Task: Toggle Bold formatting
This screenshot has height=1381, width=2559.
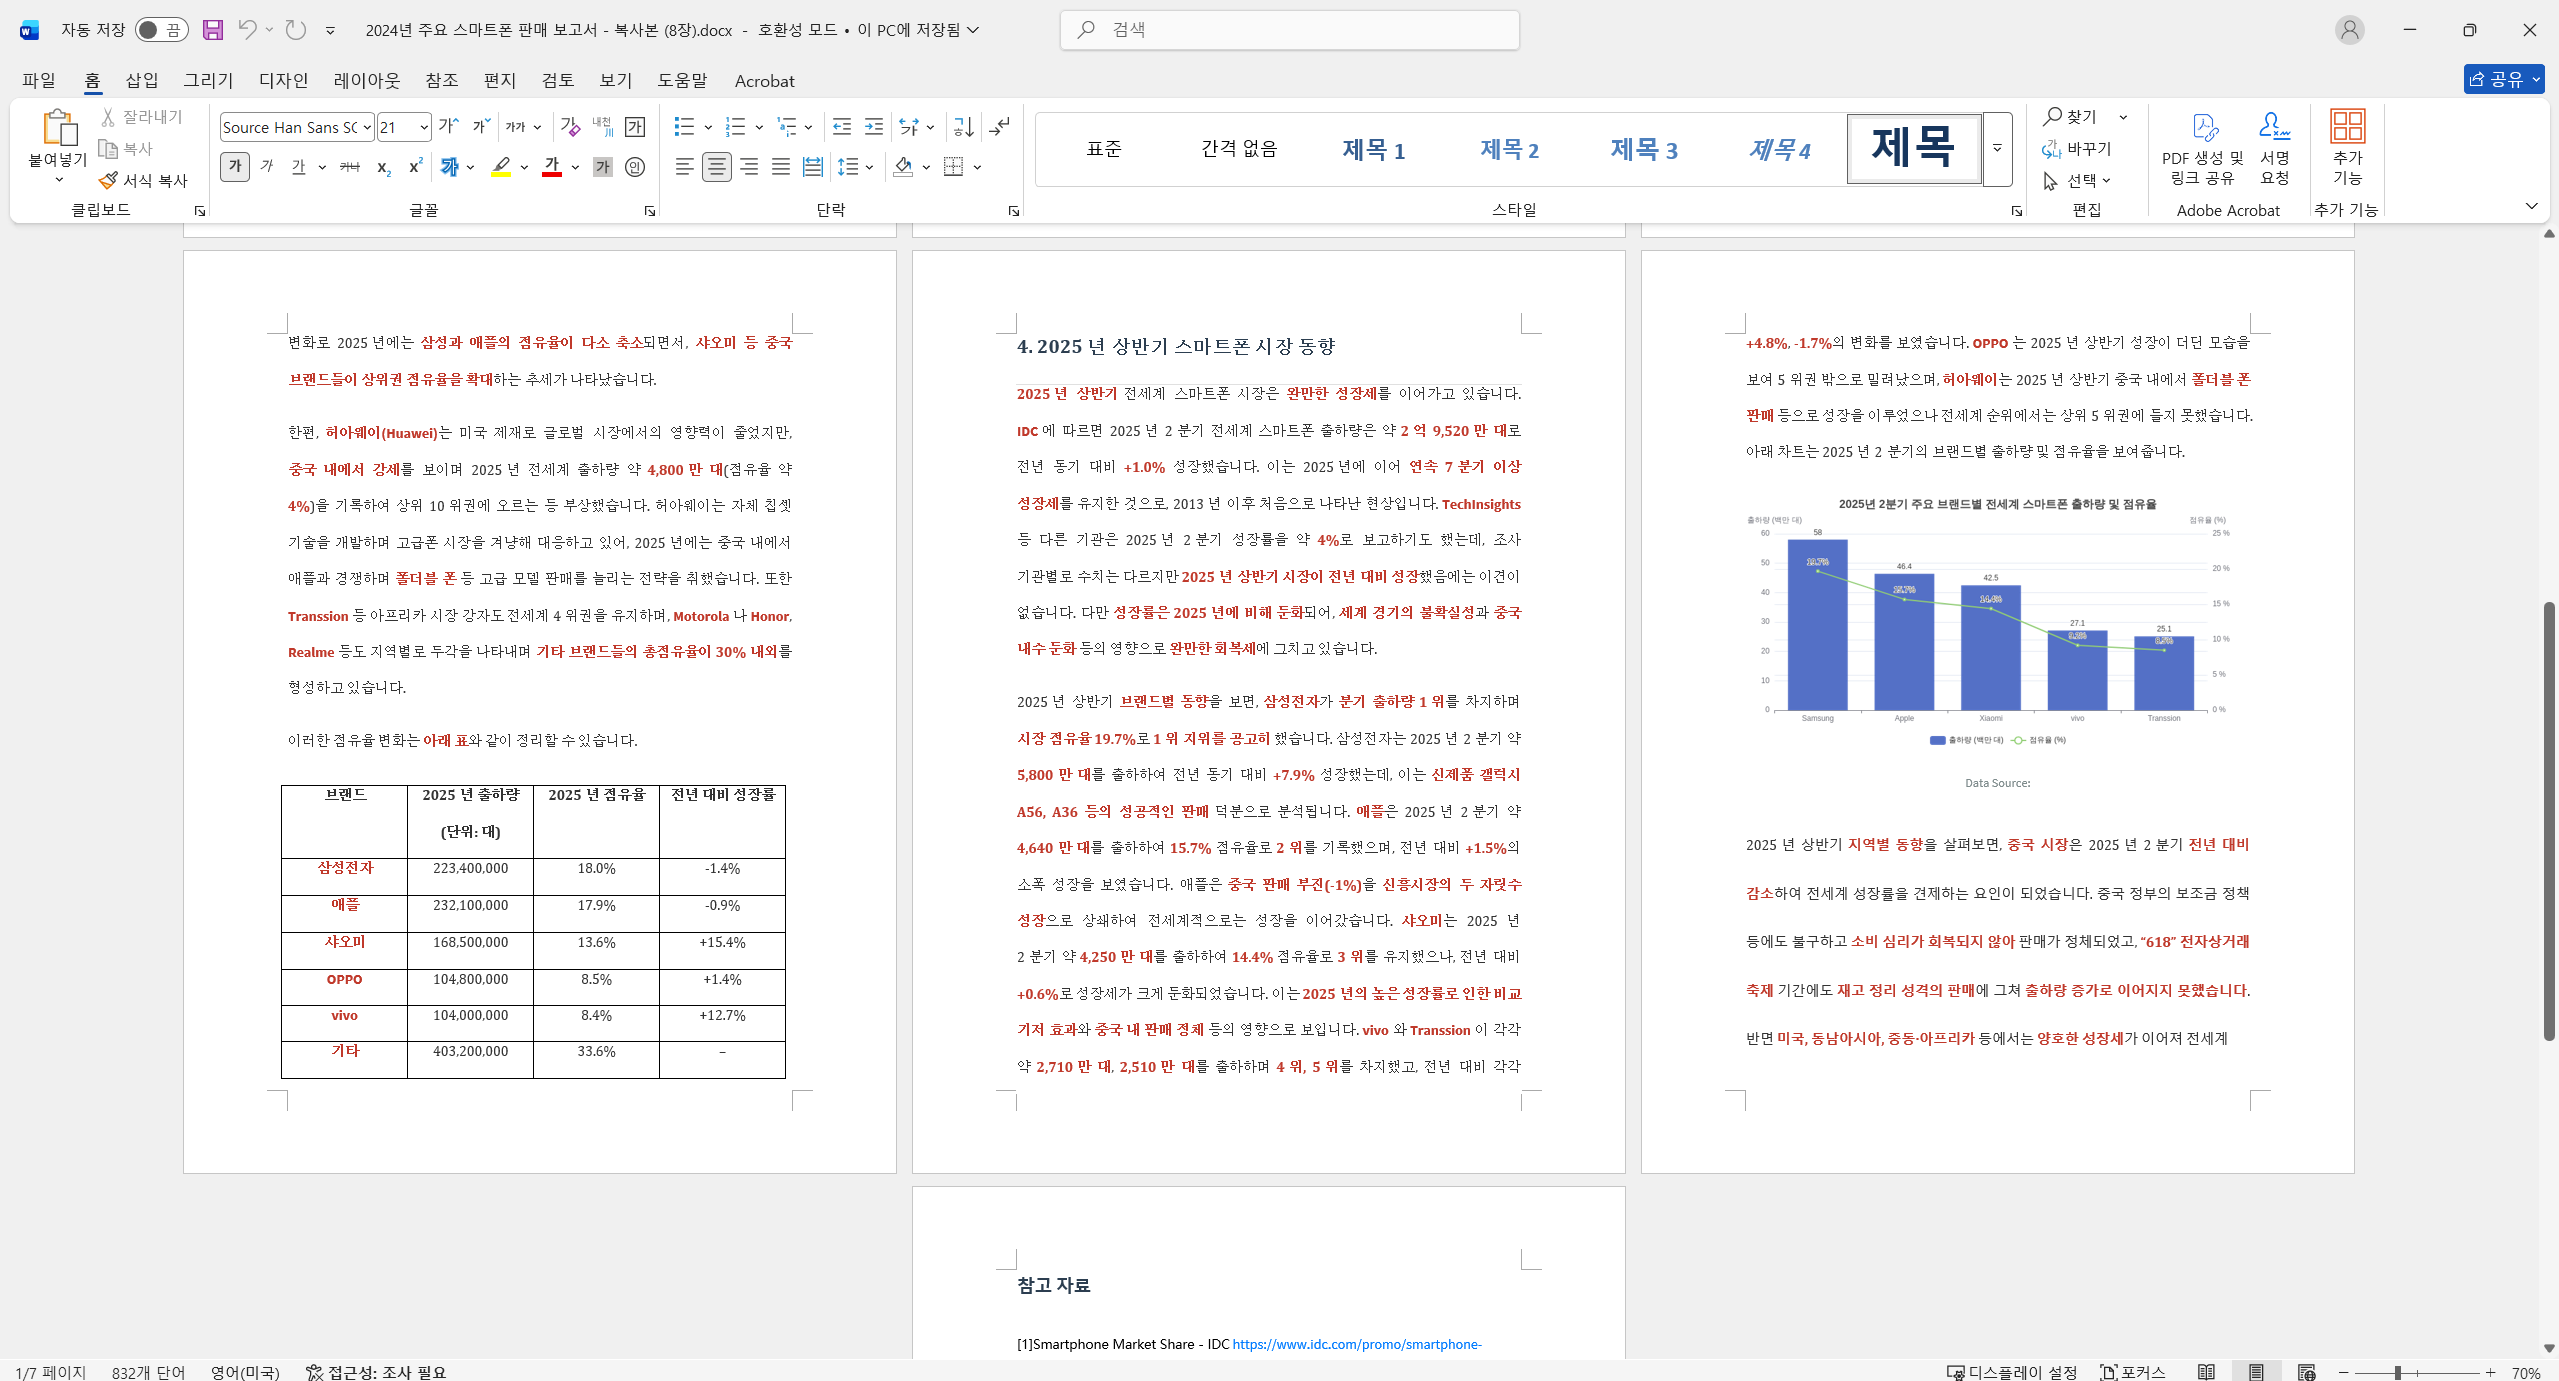Action: click(x=235, y=167)
